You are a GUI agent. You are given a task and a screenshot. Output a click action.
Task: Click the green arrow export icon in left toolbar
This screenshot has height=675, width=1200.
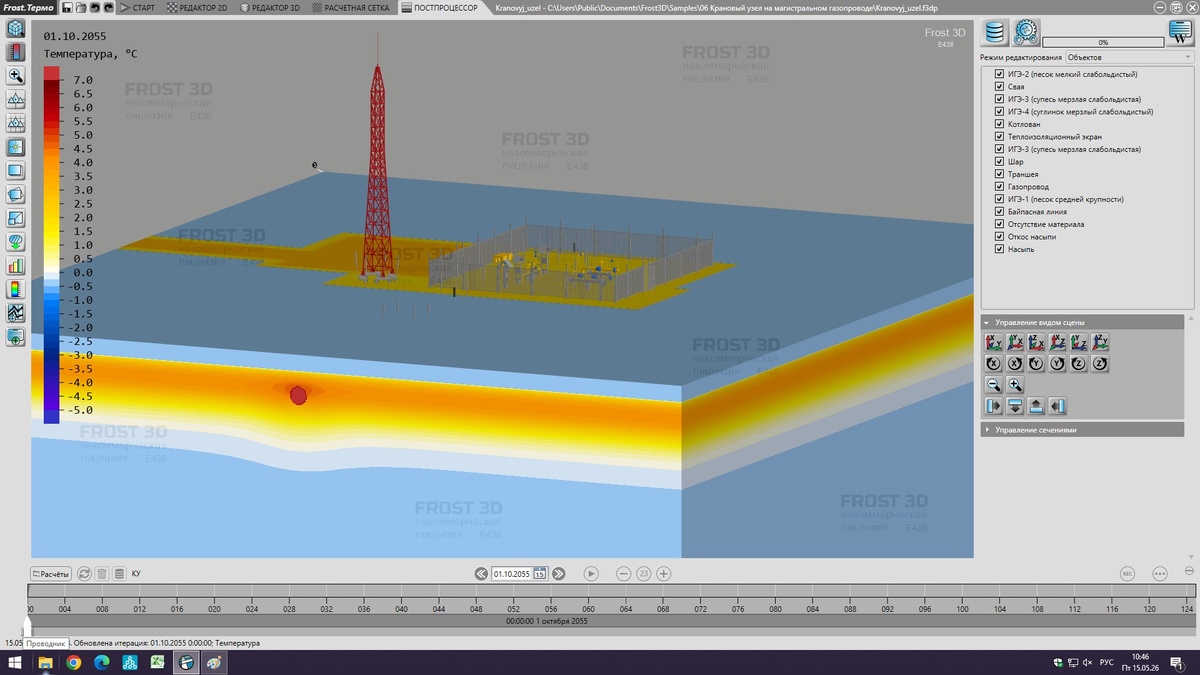pyautogui.click(x=16, y=242)
